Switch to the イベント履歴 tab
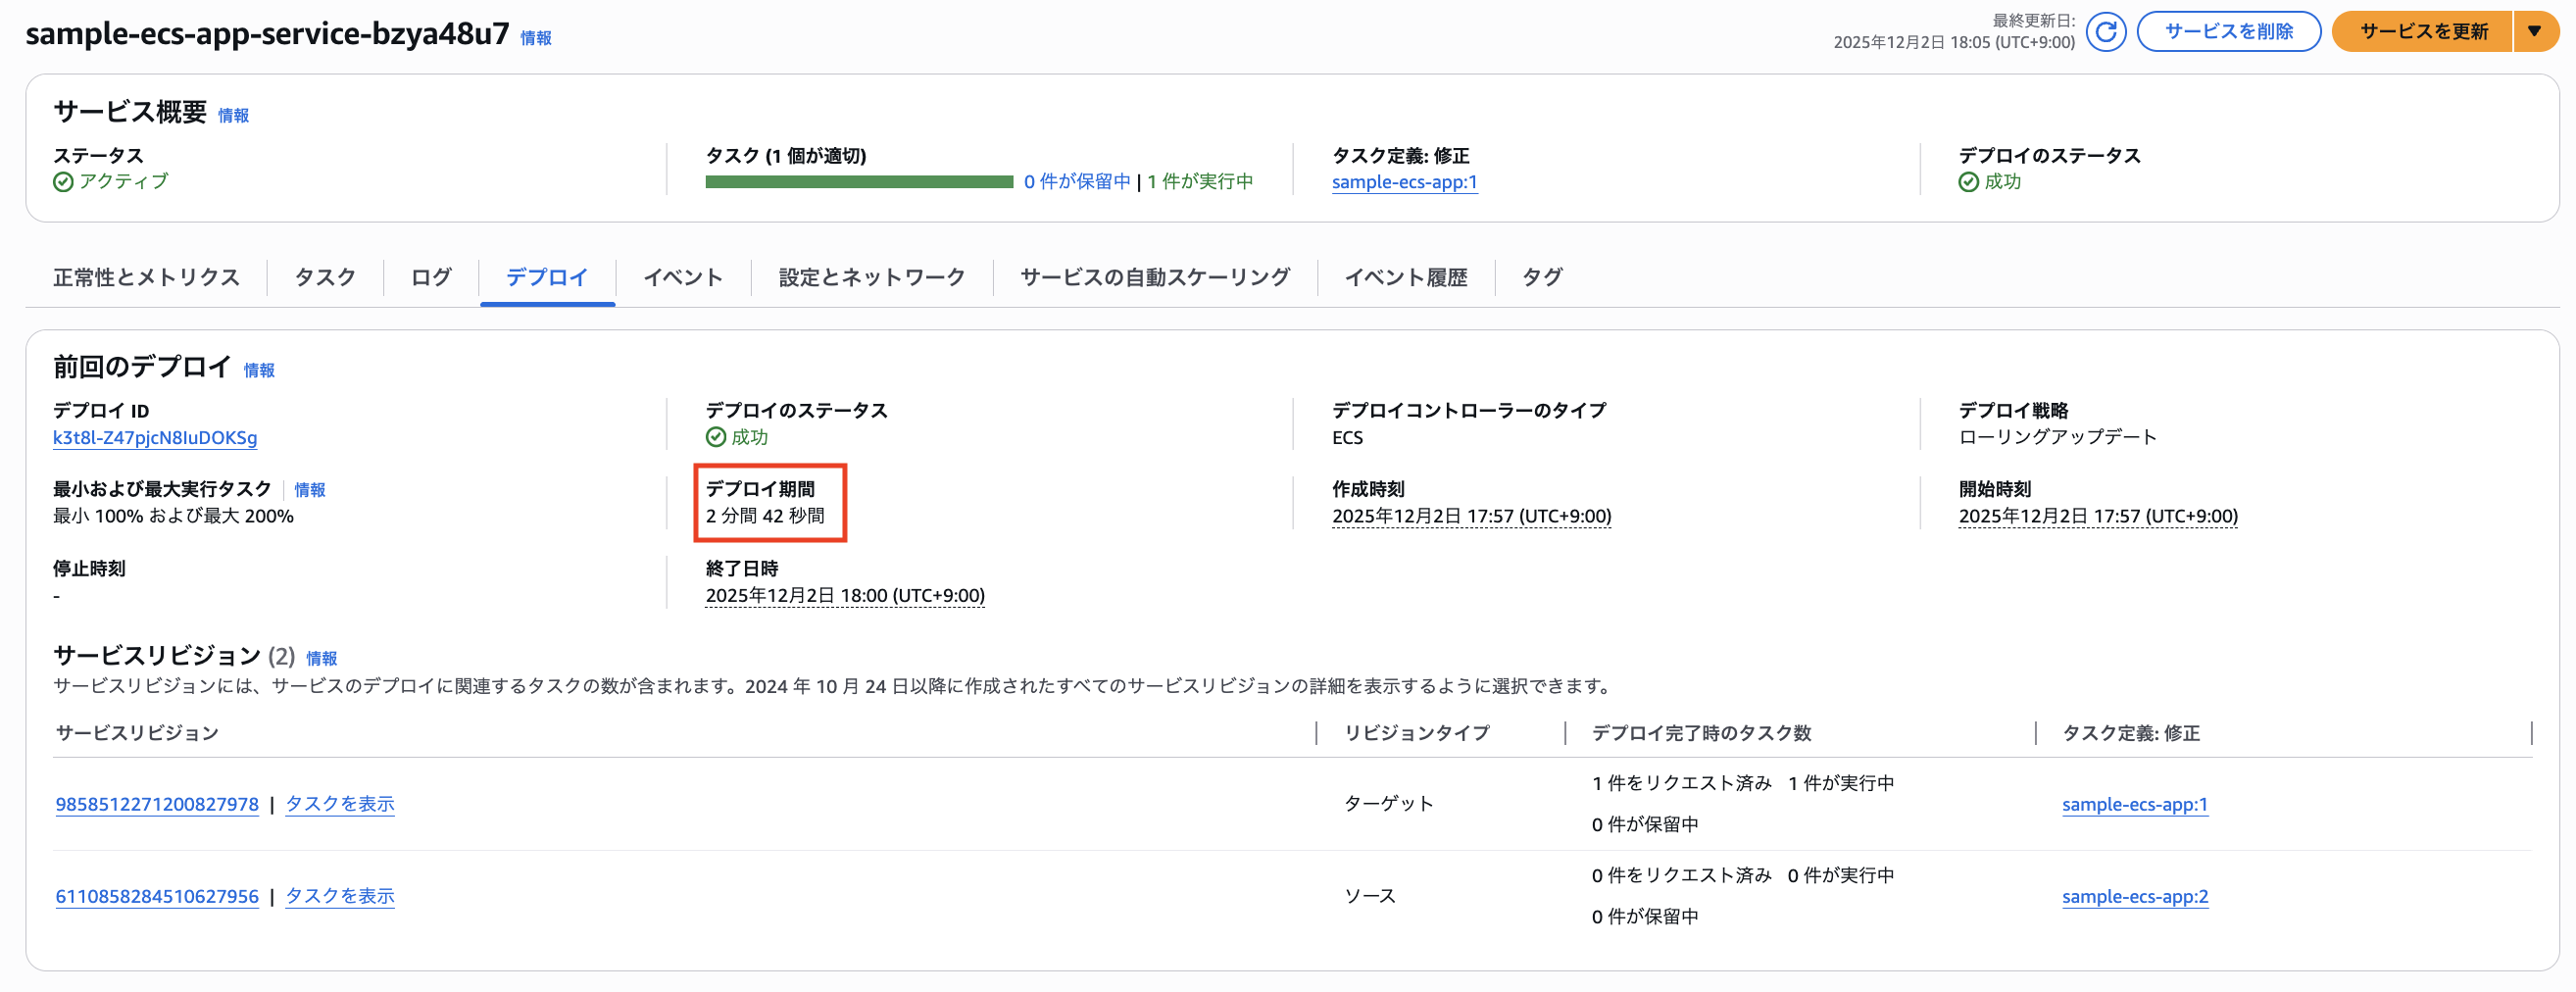 [x=1408, y=277]
